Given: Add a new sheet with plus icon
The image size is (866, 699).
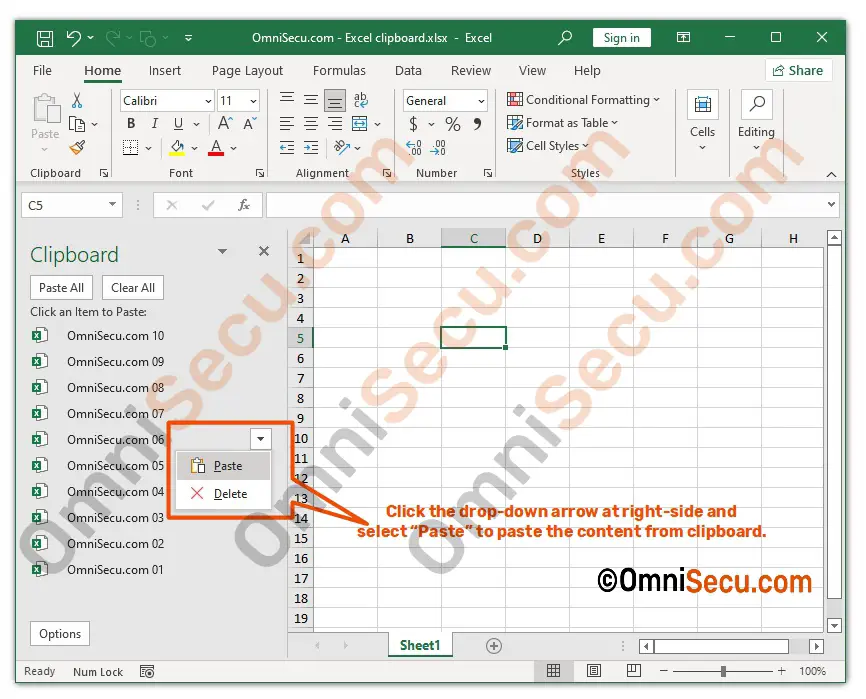Looking at the screenshot, I should pos(494,646).
